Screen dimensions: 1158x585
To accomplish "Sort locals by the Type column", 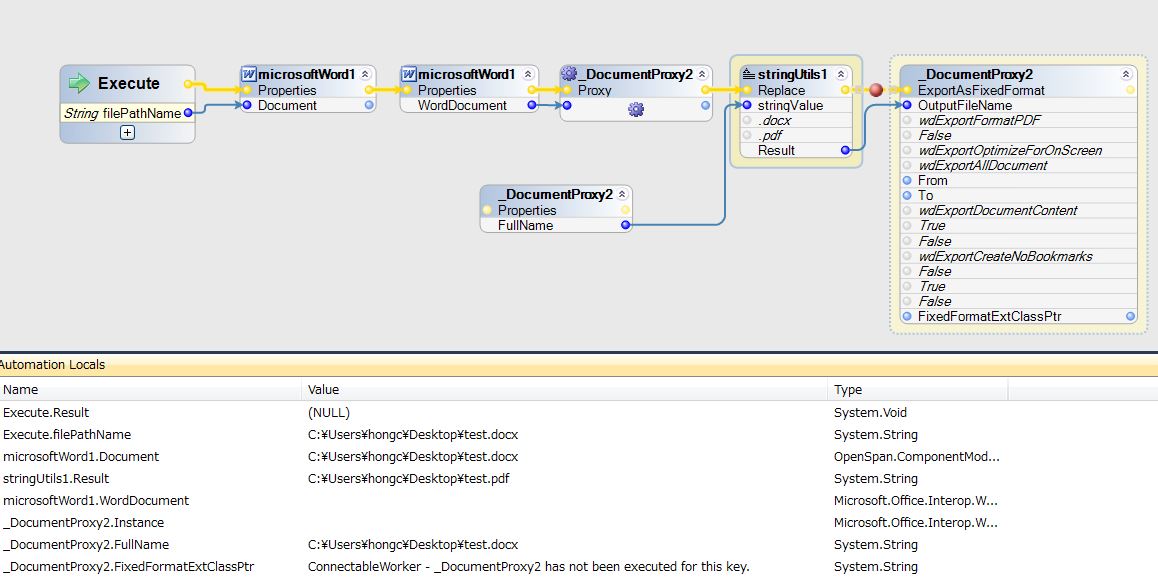I will [919, 389].
